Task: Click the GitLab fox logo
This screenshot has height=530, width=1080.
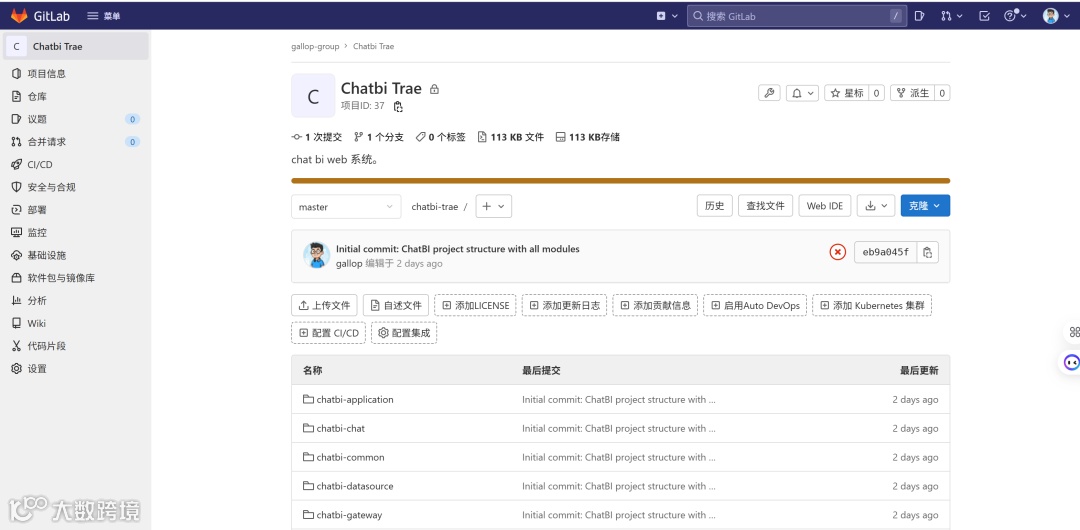Action: (x=19, y=15)
